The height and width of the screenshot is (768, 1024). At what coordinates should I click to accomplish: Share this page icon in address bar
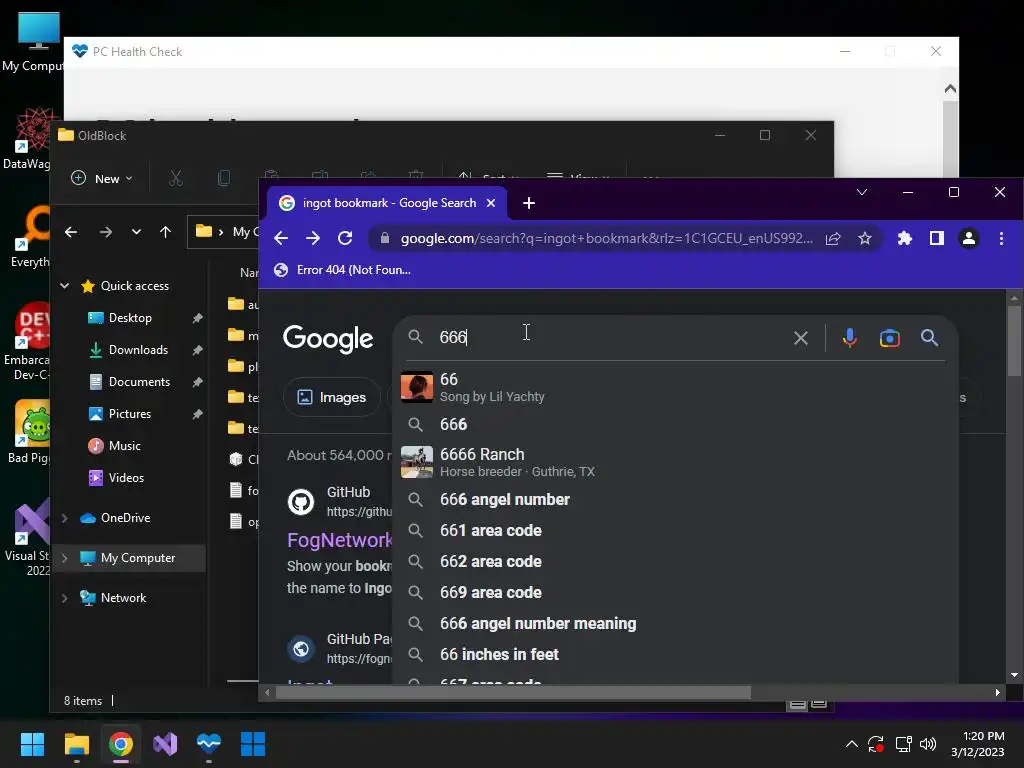click(833, 238)
